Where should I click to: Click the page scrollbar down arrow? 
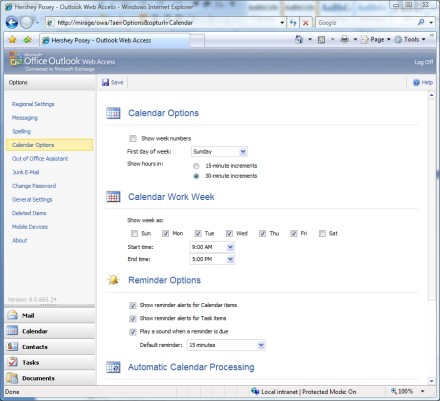coord(432,381)
